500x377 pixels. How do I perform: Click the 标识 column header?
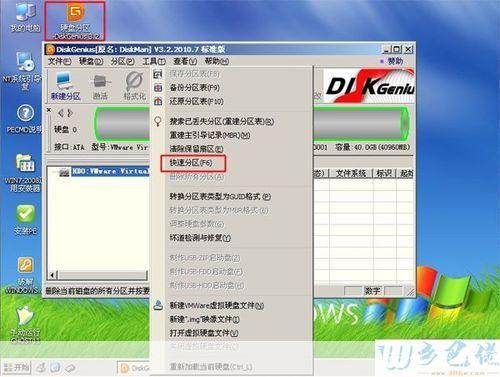point(384,173)
